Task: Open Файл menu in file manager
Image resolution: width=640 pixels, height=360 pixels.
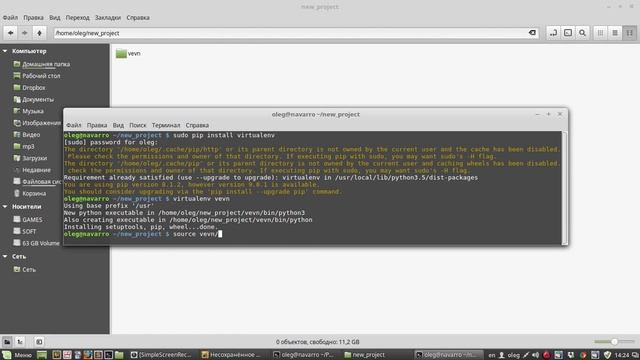Action: tap(10, 18)
